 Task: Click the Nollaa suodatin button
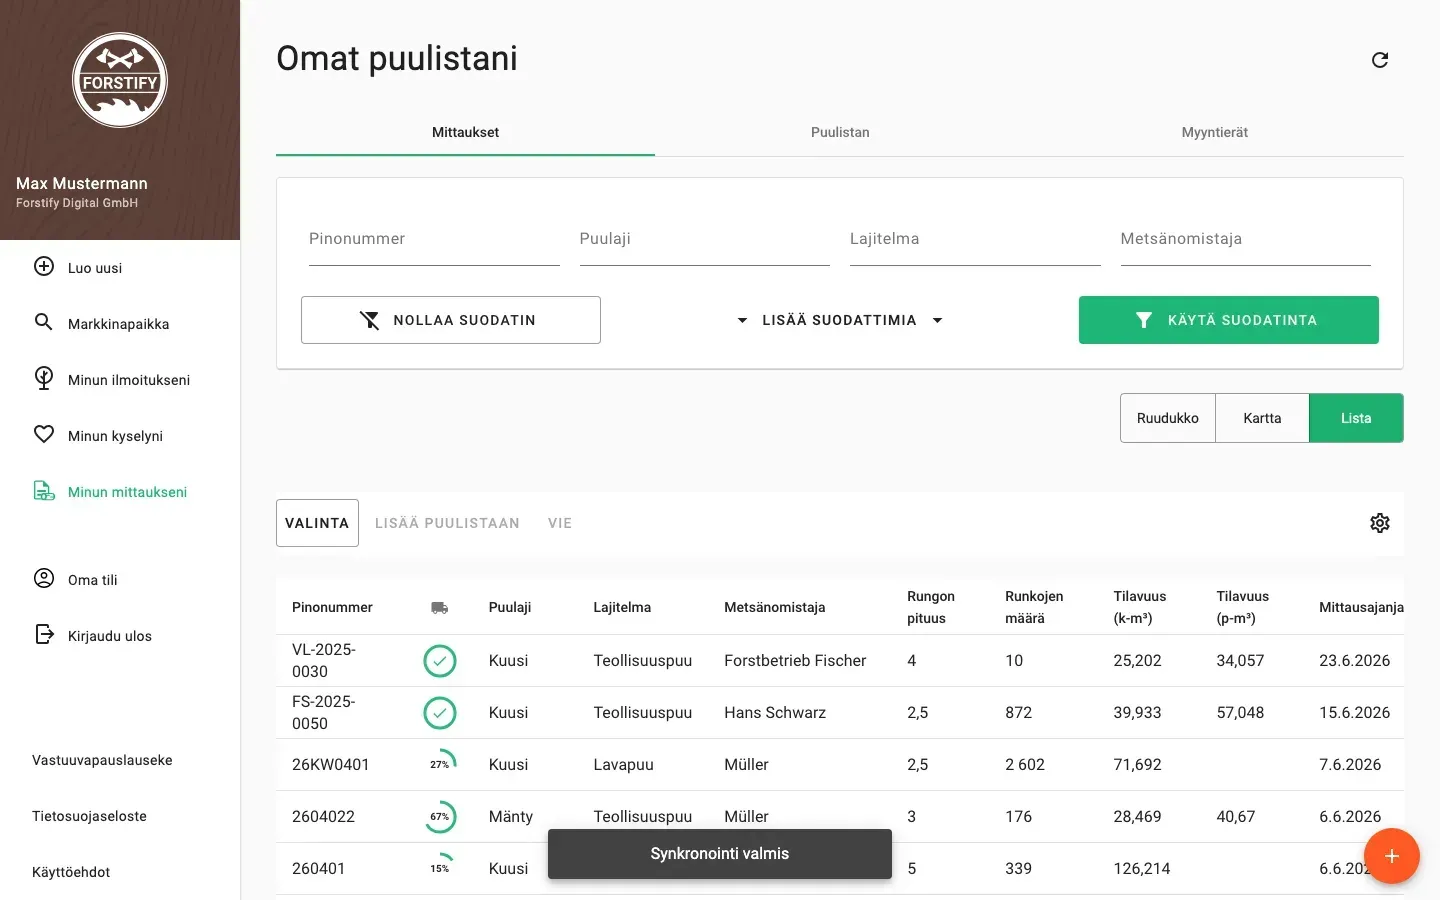pos(451,320)
